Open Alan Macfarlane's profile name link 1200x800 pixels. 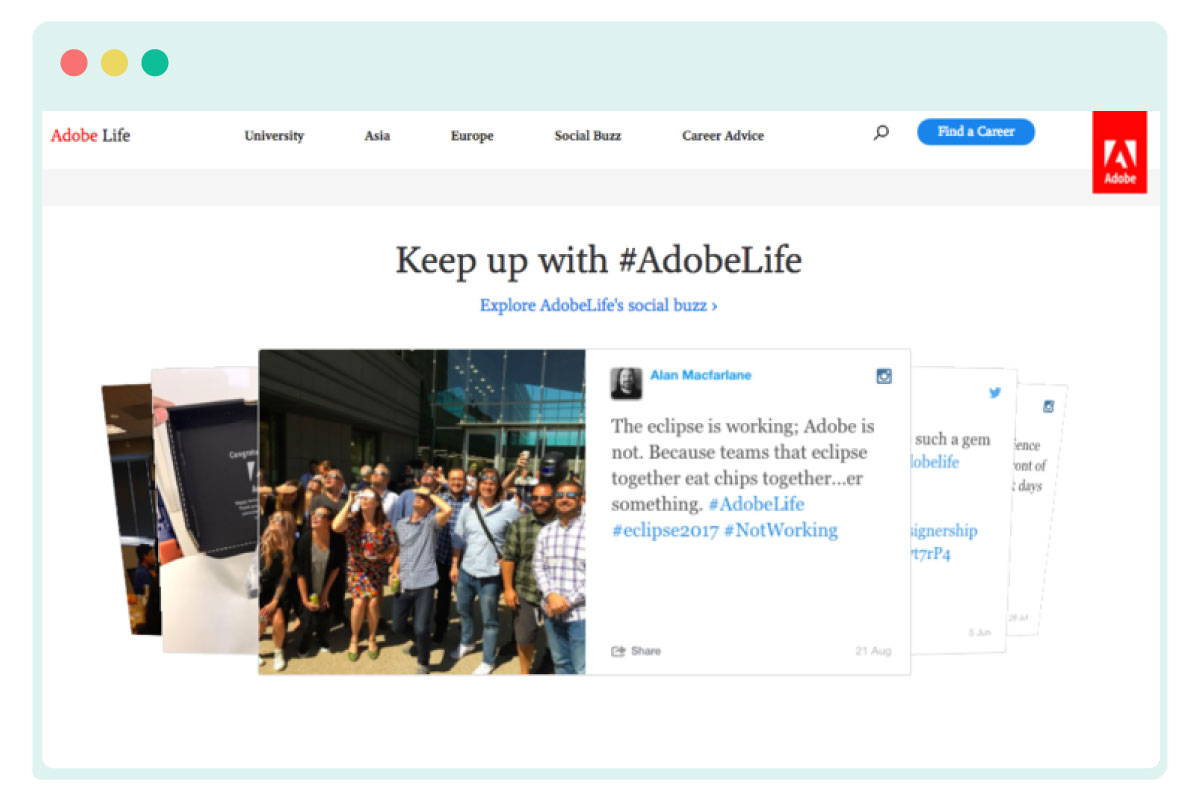pyautogui.click(x=701, y=375)
